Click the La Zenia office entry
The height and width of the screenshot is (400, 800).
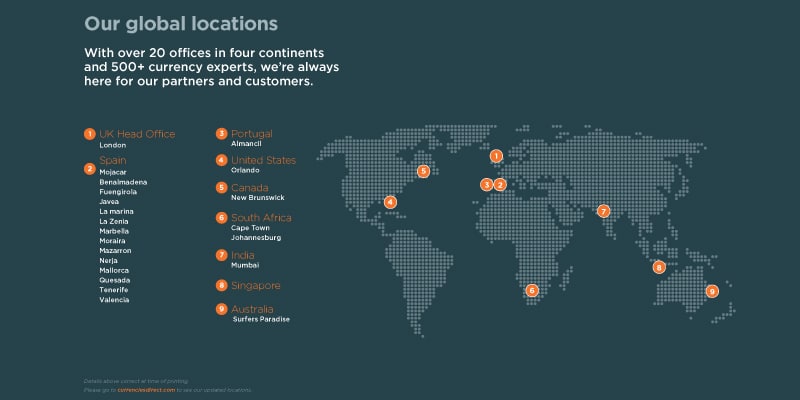pyautogui.click(x=114, y=221)
